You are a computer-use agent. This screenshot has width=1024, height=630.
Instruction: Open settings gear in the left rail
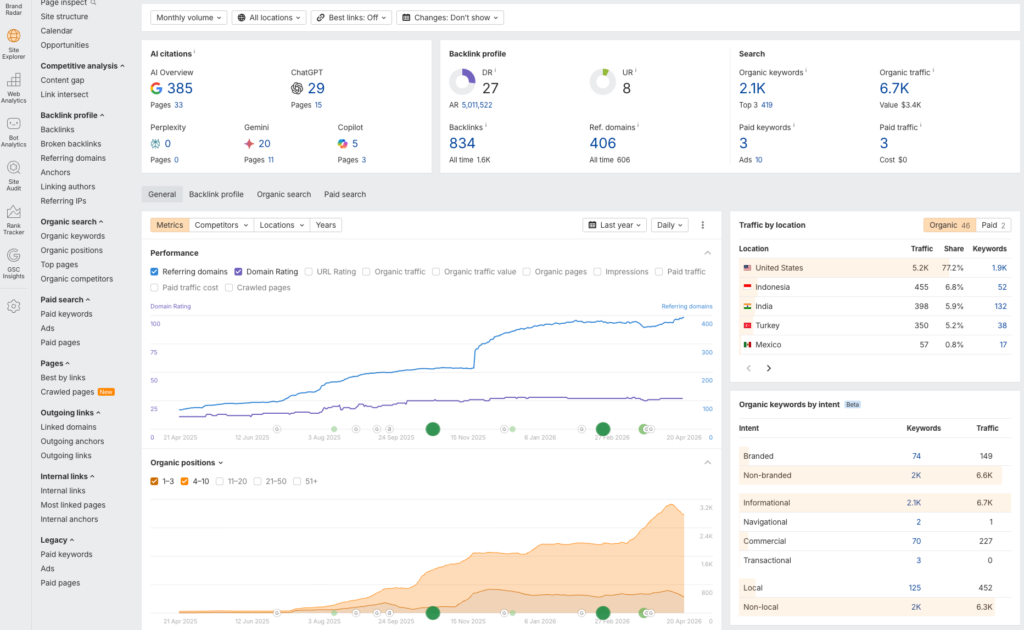click(13, 306)
